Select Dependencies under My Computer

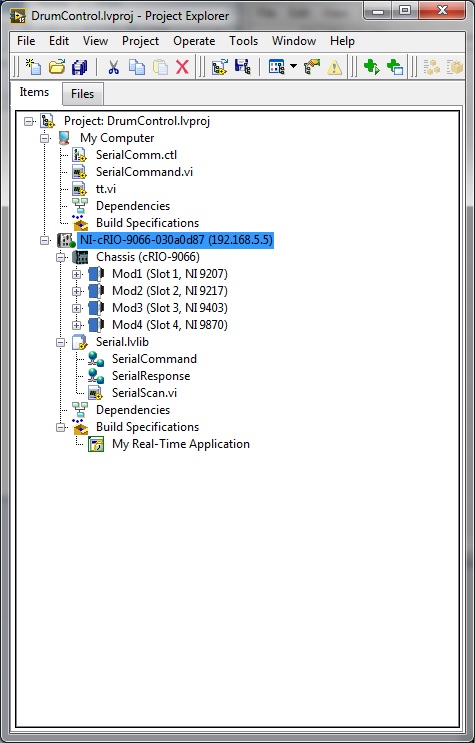click(x=133, y=206)
